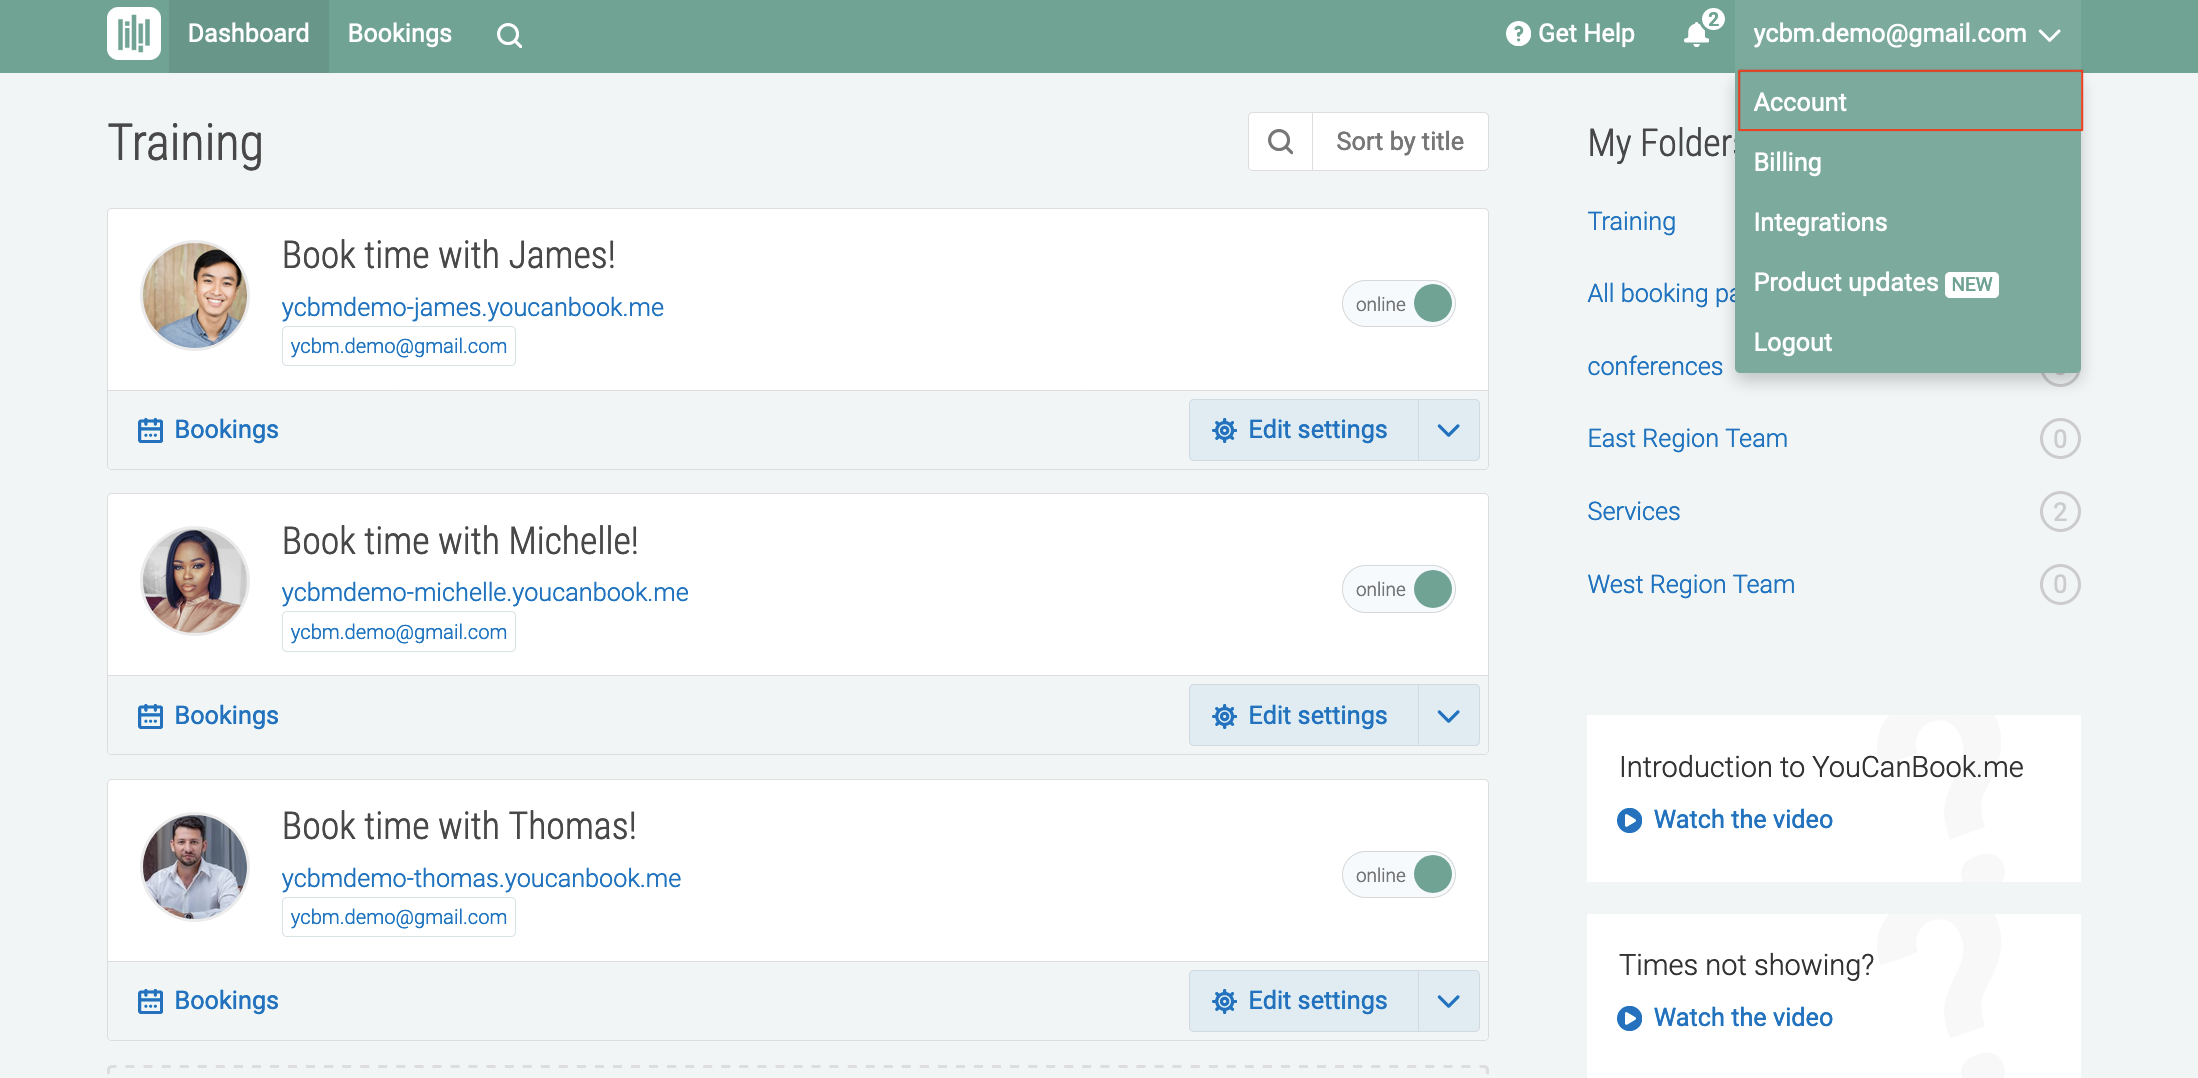This screenshot has width=2198, height=1078.
Task: Click the Book time with Michelle! title
Action: click(460, 541)
